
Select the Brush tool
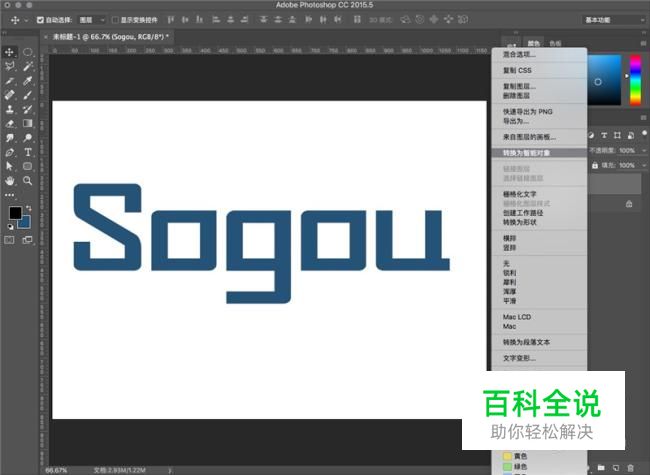pyautogui.click(x=27, y=95)
